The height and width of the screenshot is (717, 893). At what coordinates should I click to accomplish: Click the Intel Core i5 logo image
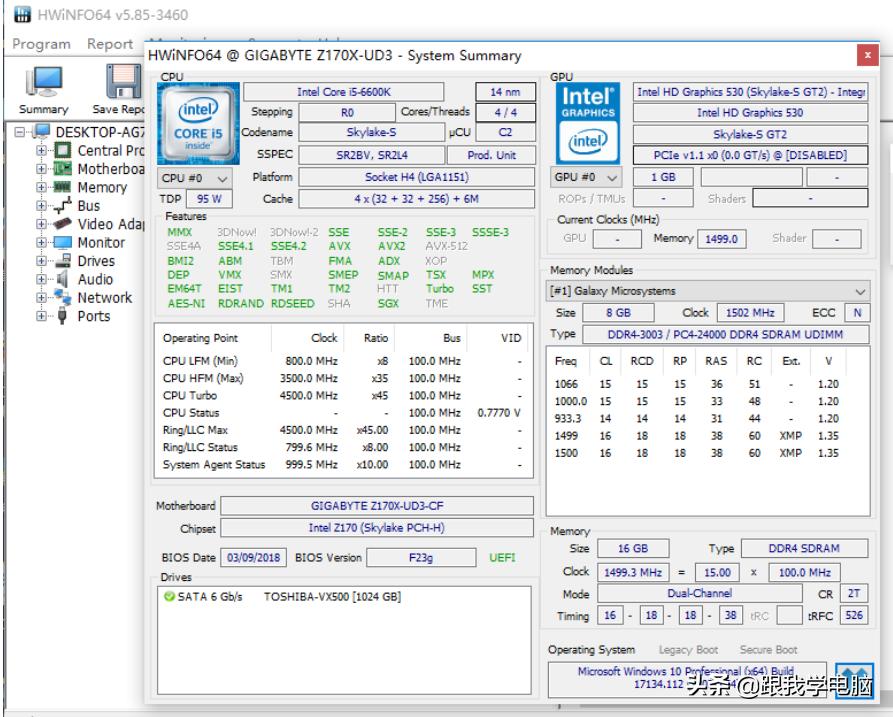pos(198,125)
